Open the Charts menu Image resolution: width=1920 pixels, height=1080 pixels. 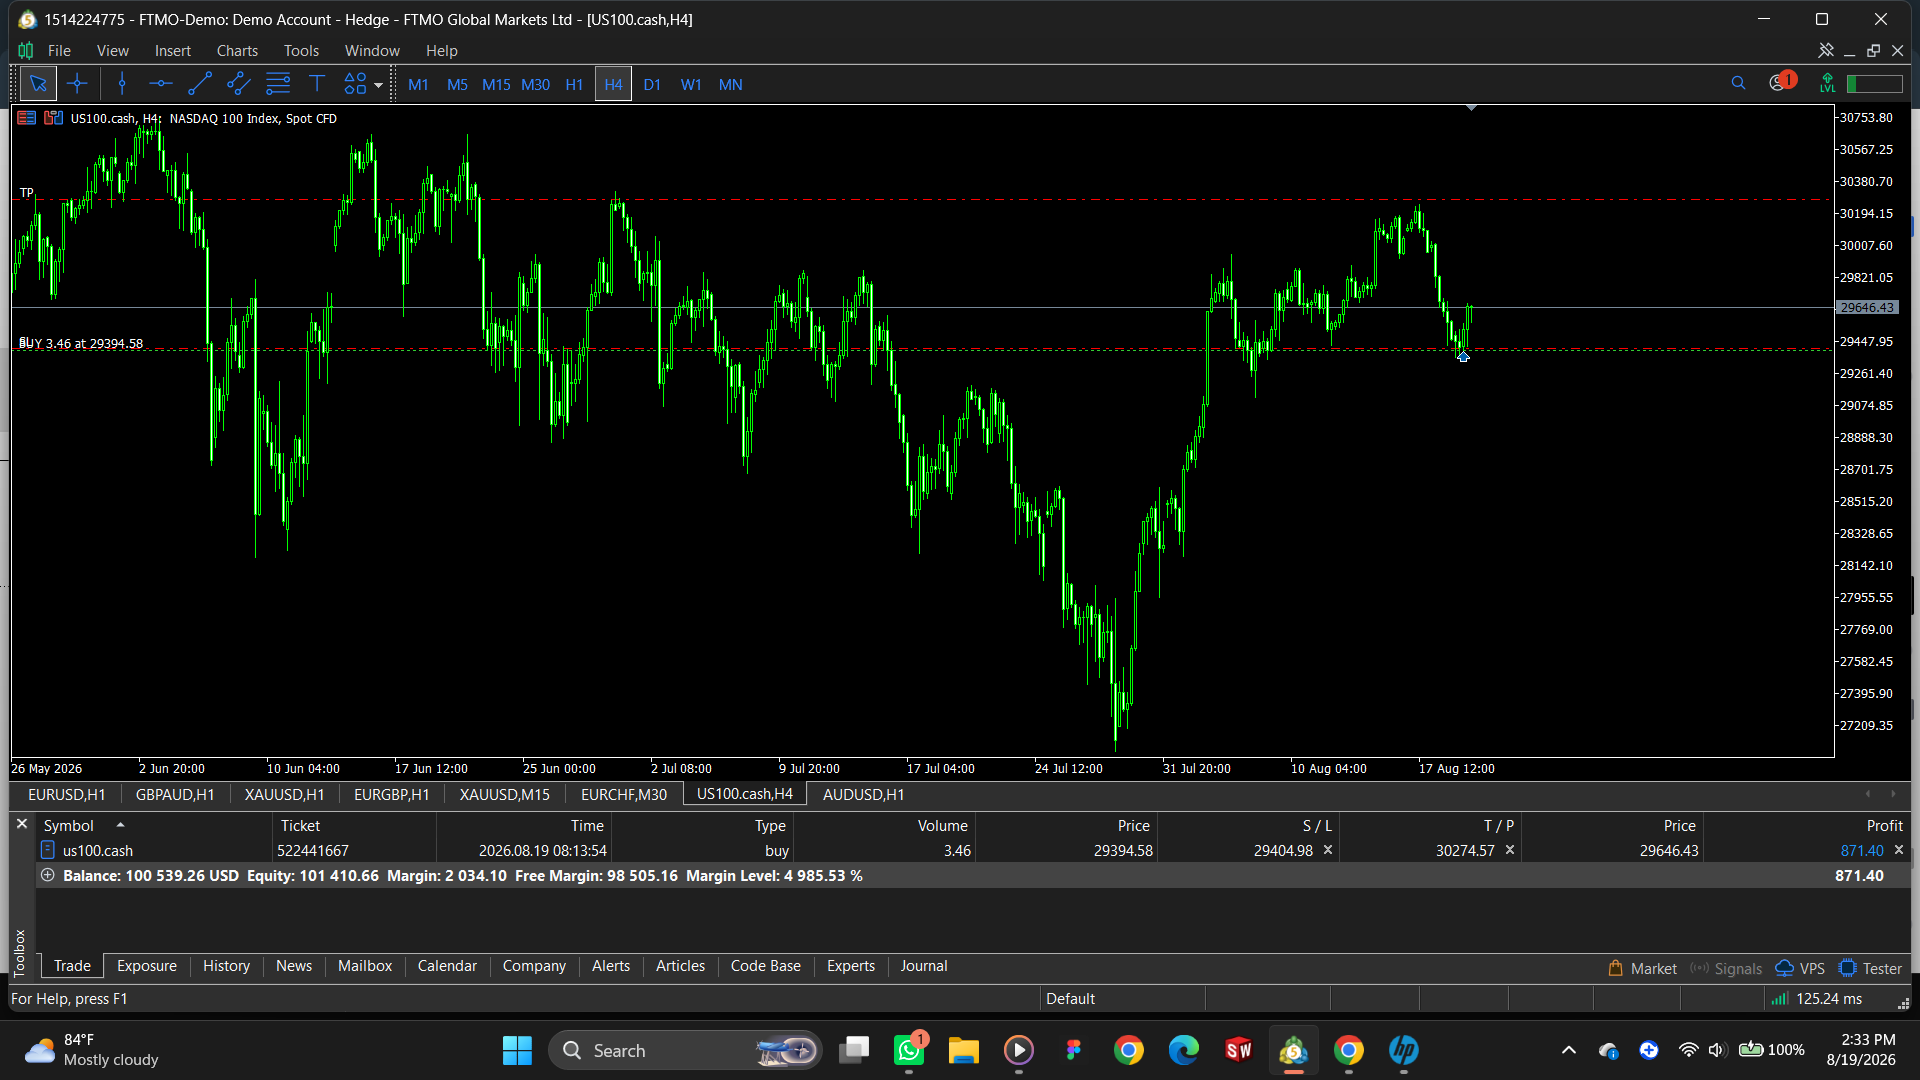237,50
